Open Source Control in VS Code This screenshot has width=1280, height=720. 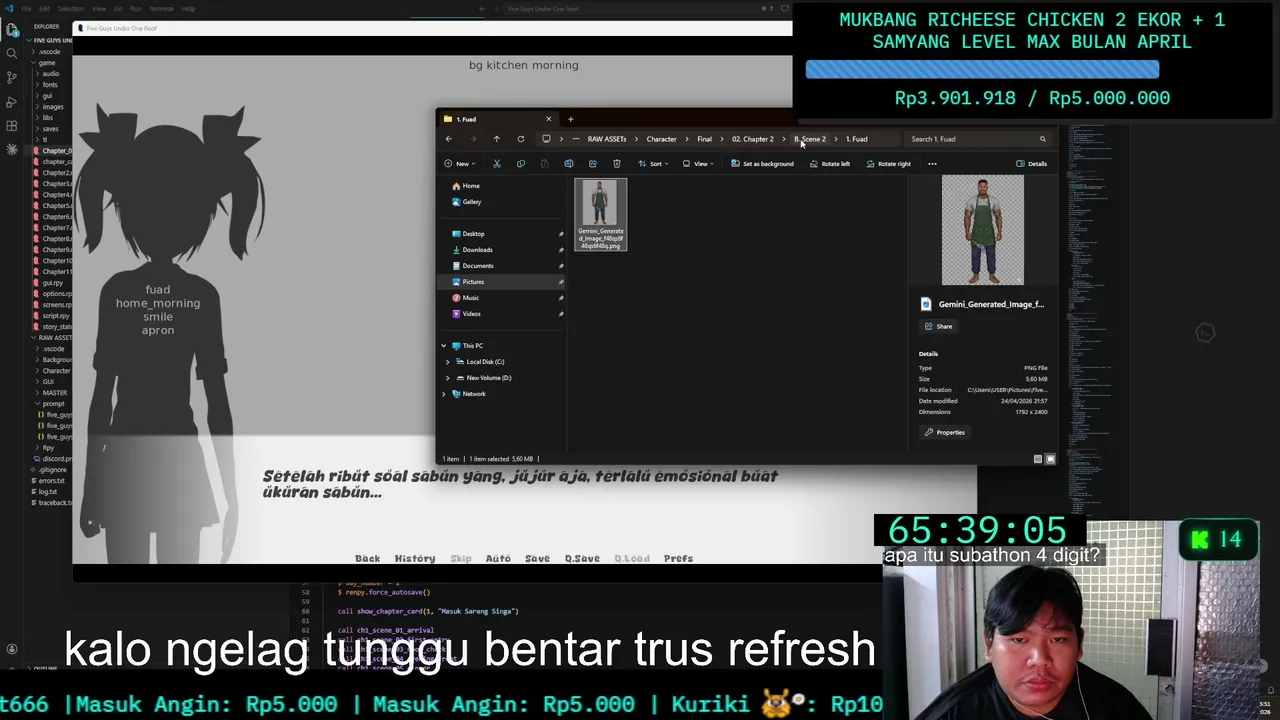tap(12, 77)
